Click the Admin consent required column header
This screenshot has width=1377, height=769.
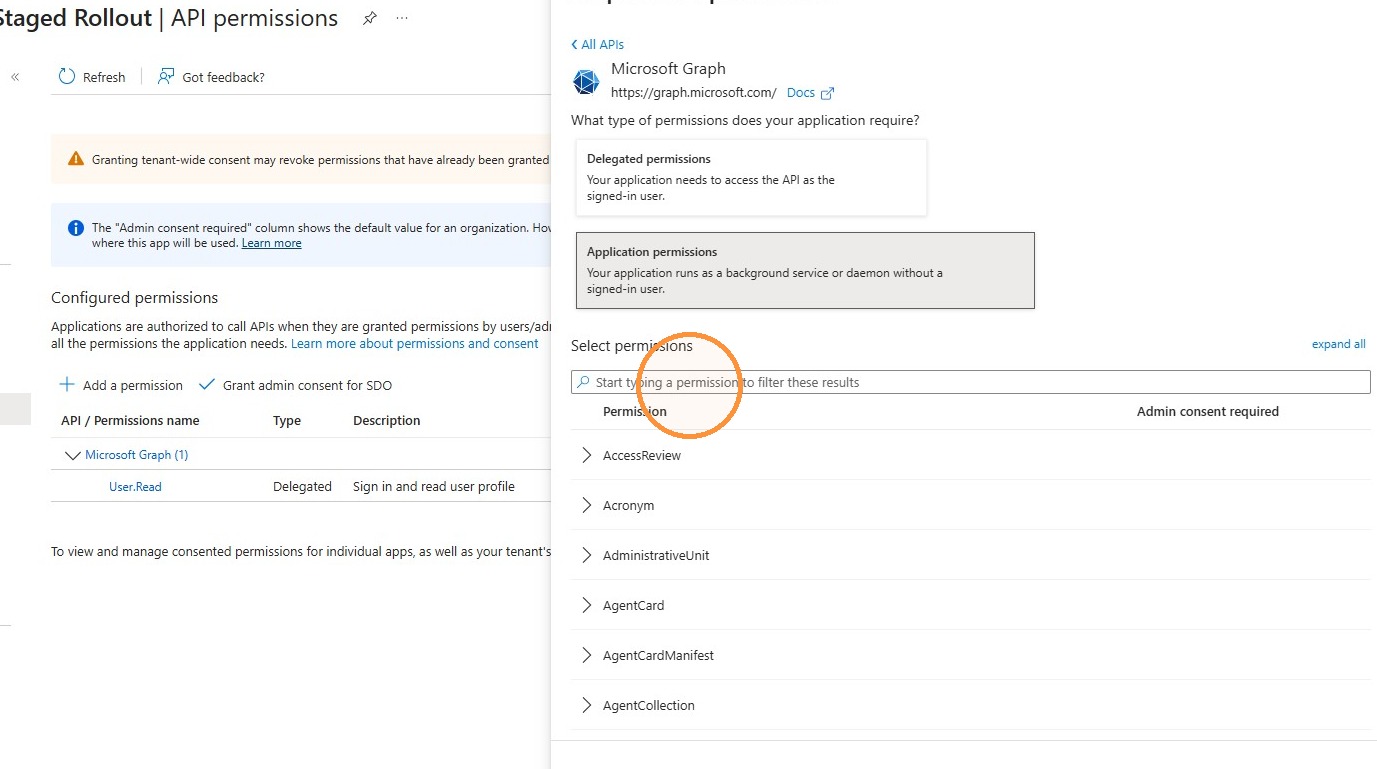pyautogui.click(x=1208, y=411)
